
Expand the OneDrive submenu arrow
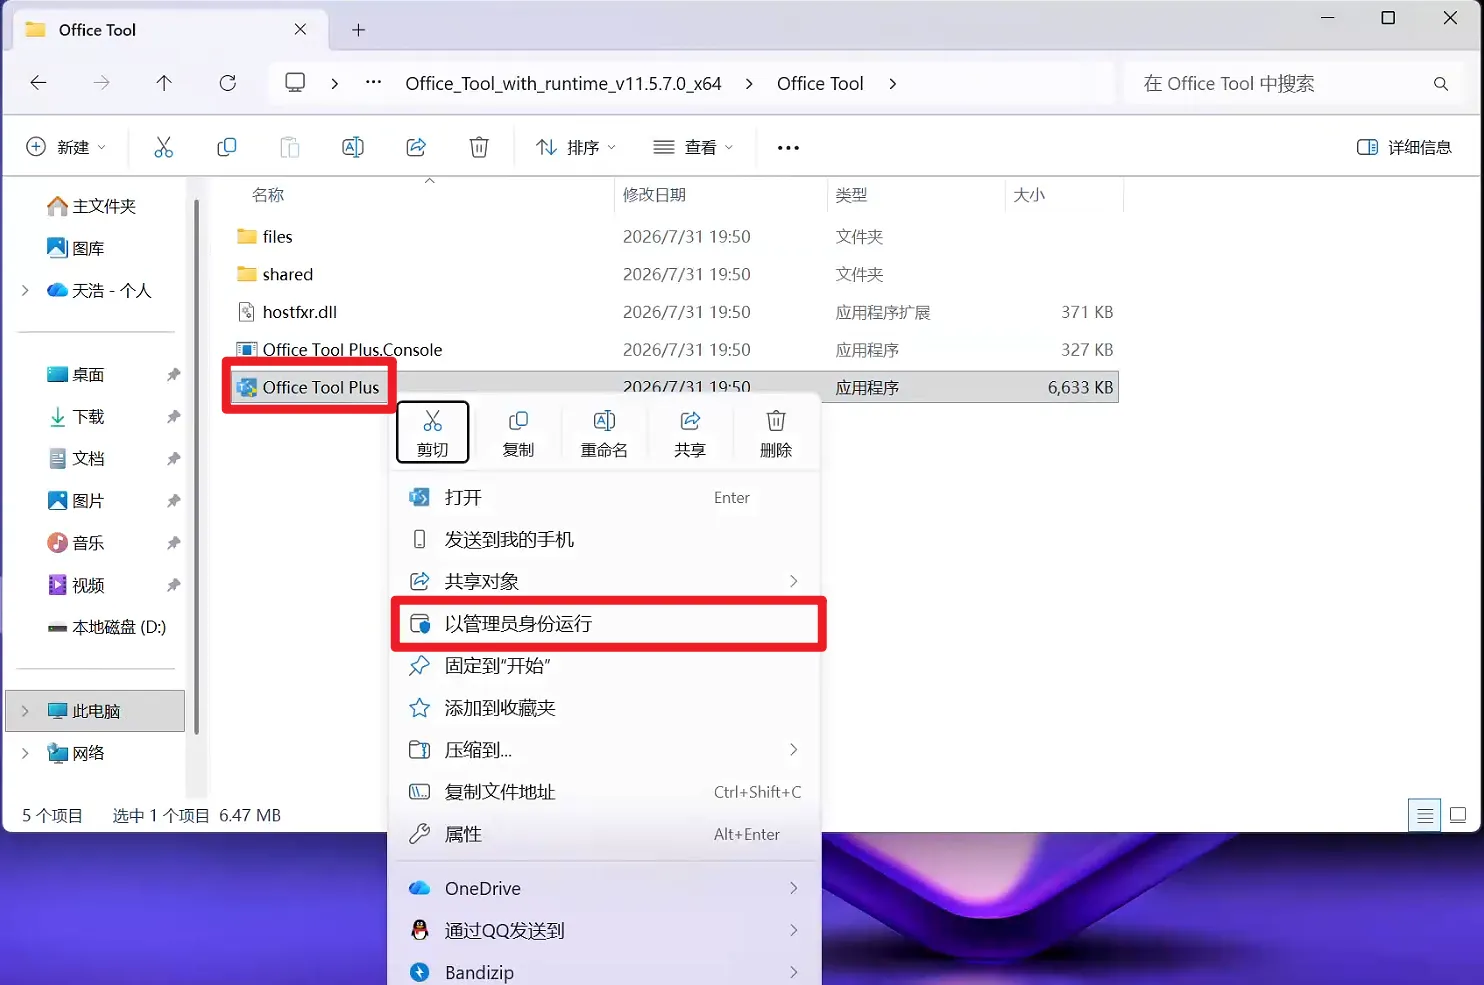pos(794,888)
